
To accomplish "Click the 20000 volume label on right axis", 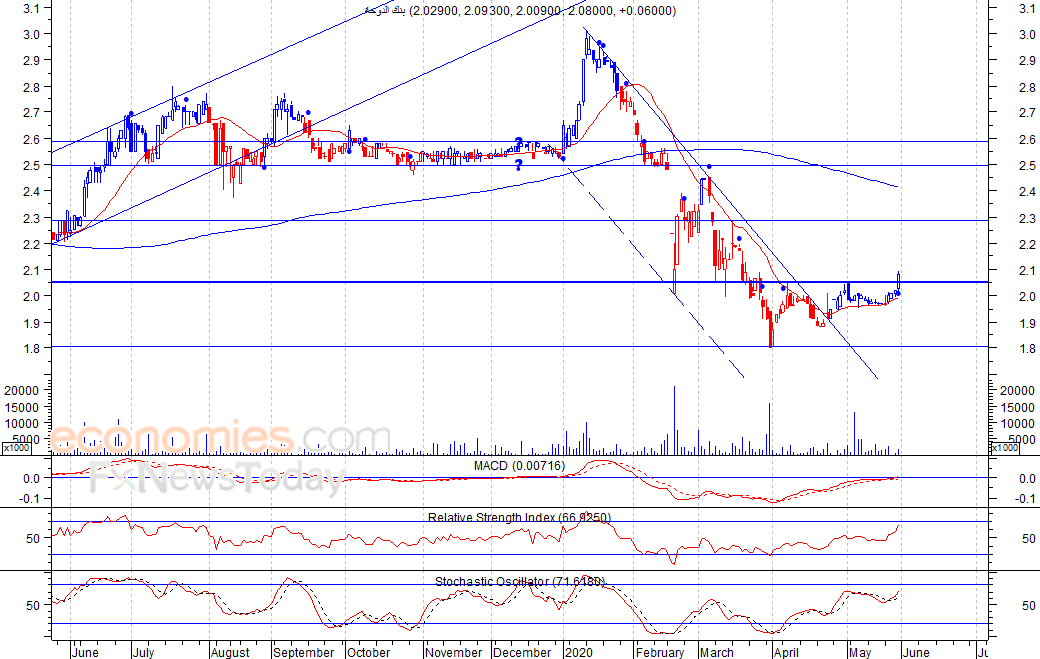I will [1018, 390].
